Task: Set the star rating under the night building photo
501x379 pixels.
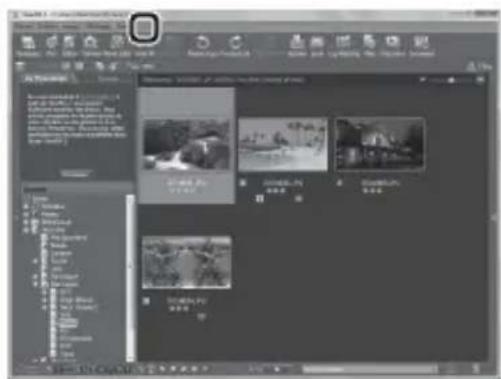Action: point(372,191)
